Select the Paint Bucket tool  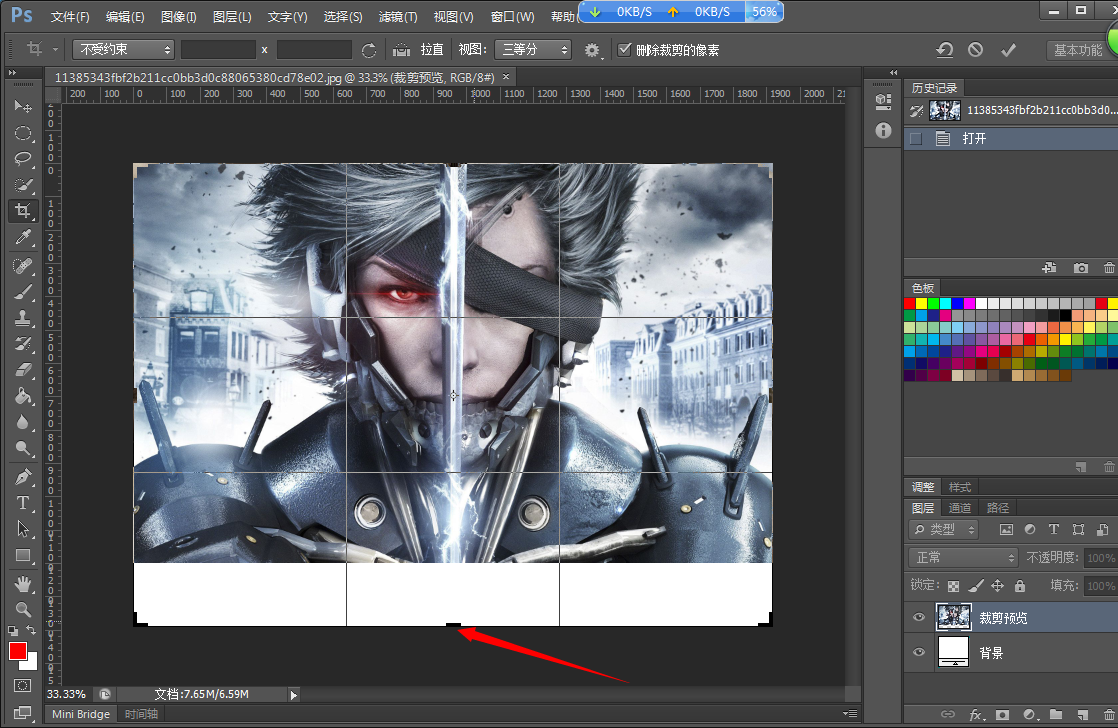tap(23, 396)
